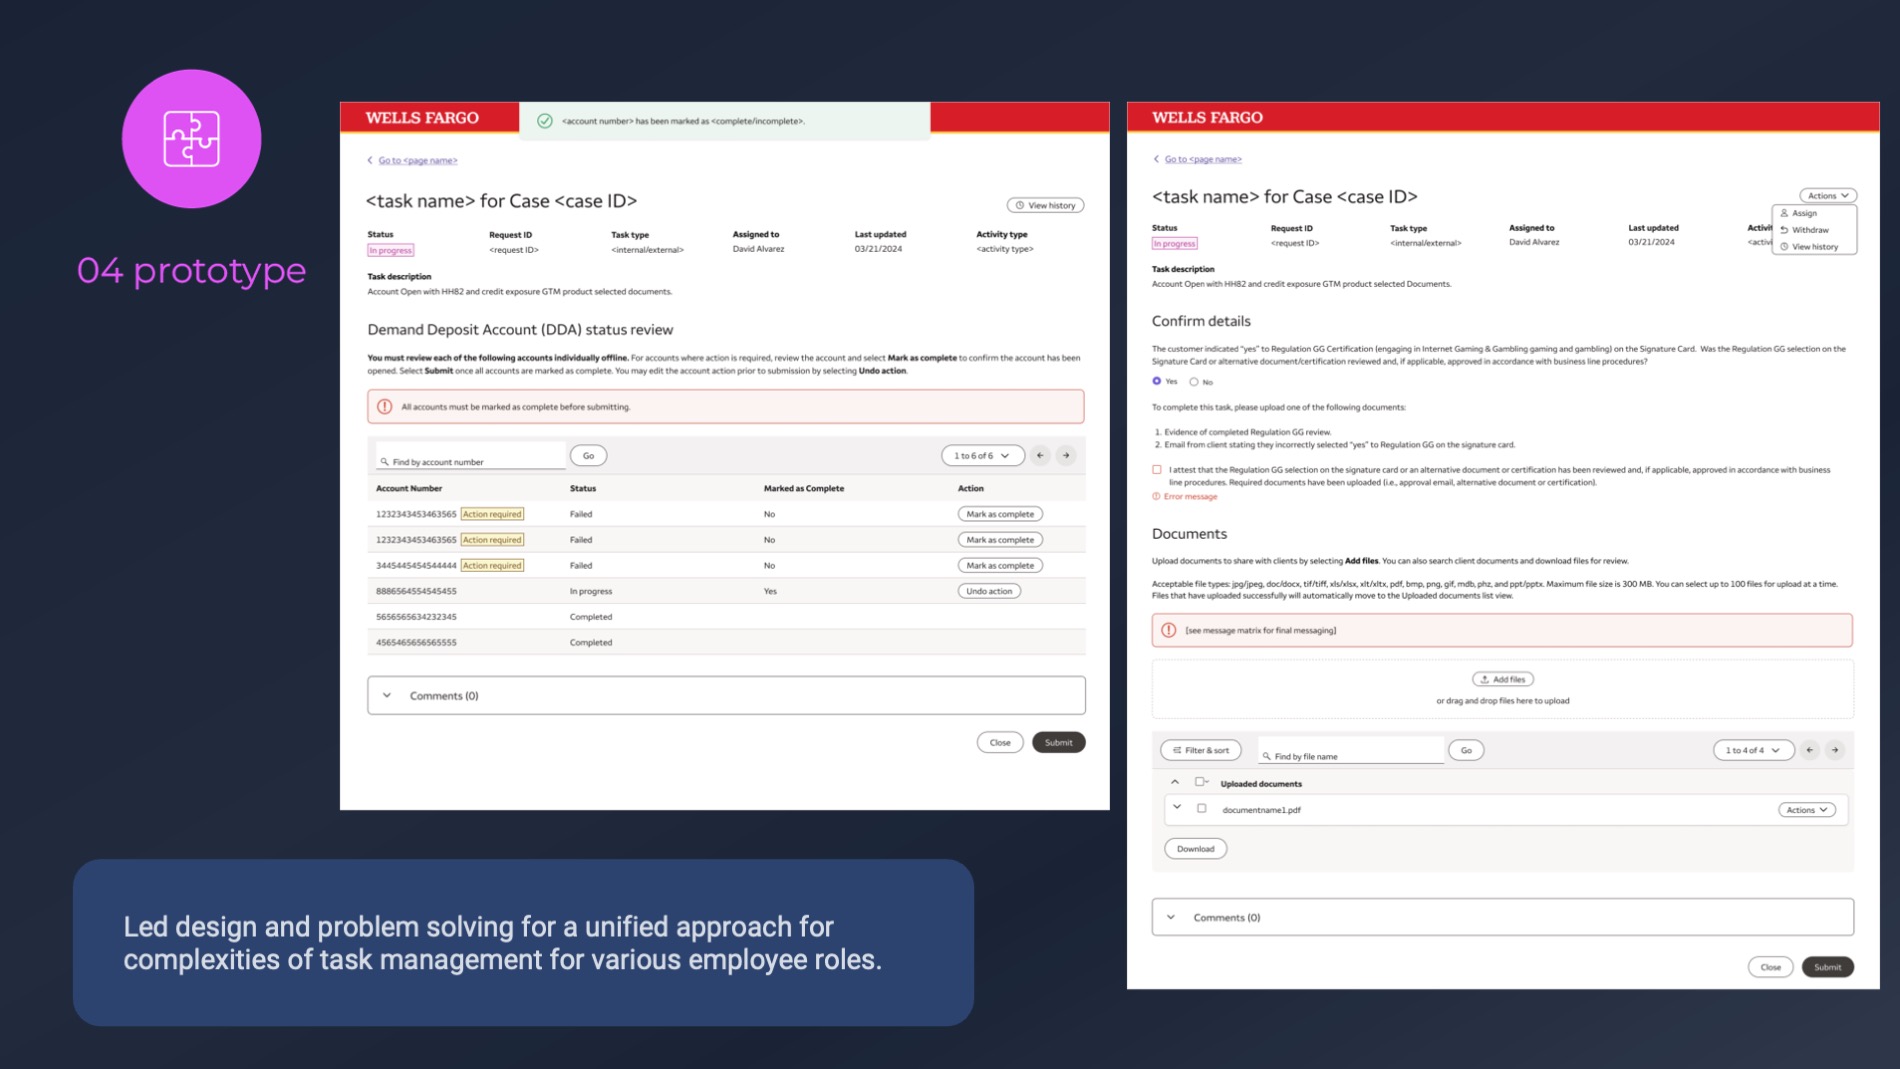Screen dimensions: 1900x1069
Task: Tick the checkbox beside documentname1.pdf
Action: 1202,809
